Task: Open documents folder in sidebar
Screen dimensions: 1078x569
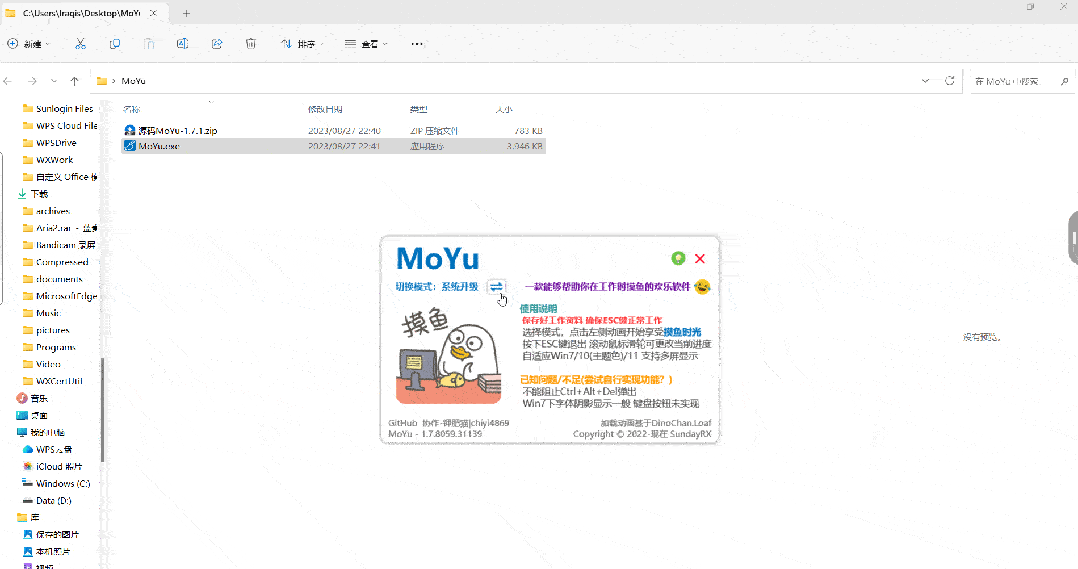Action: pyautogui.click(x=53, y=279)
